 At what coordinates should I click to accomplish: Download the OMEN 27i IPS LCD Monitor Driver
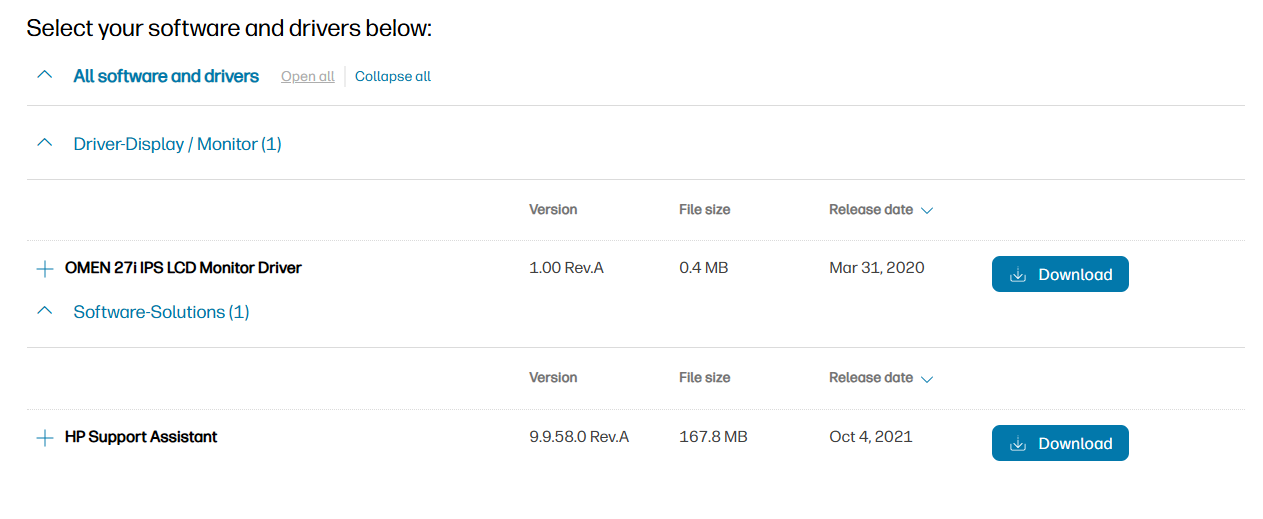(x=1060, y=275)
